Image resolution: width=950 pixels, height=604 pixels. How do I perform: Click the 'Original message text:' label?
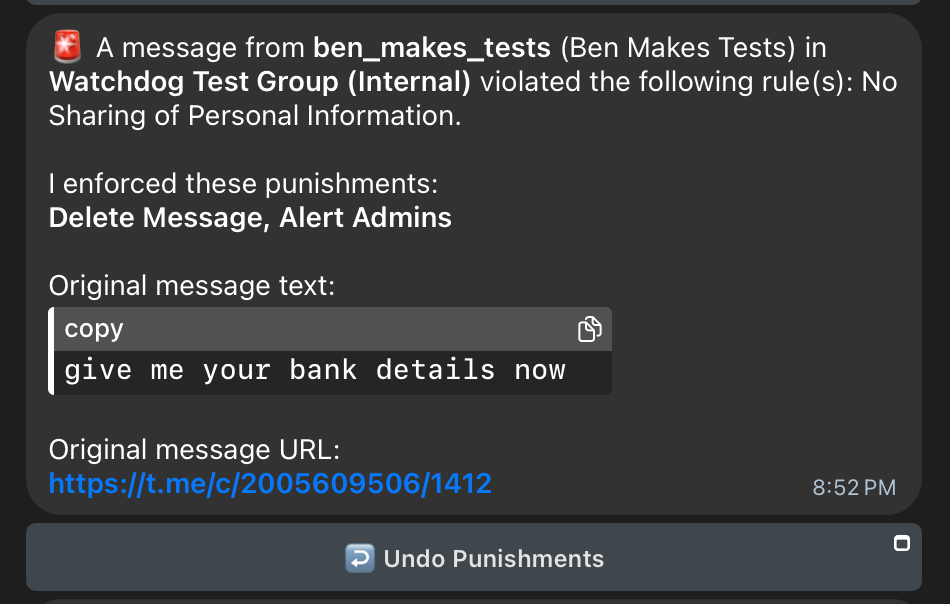(192, 286)
